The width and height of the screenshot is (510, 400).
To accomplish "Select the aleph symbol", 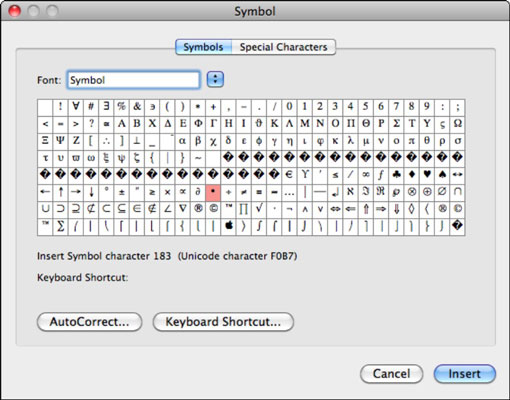I will pos(350,192).
